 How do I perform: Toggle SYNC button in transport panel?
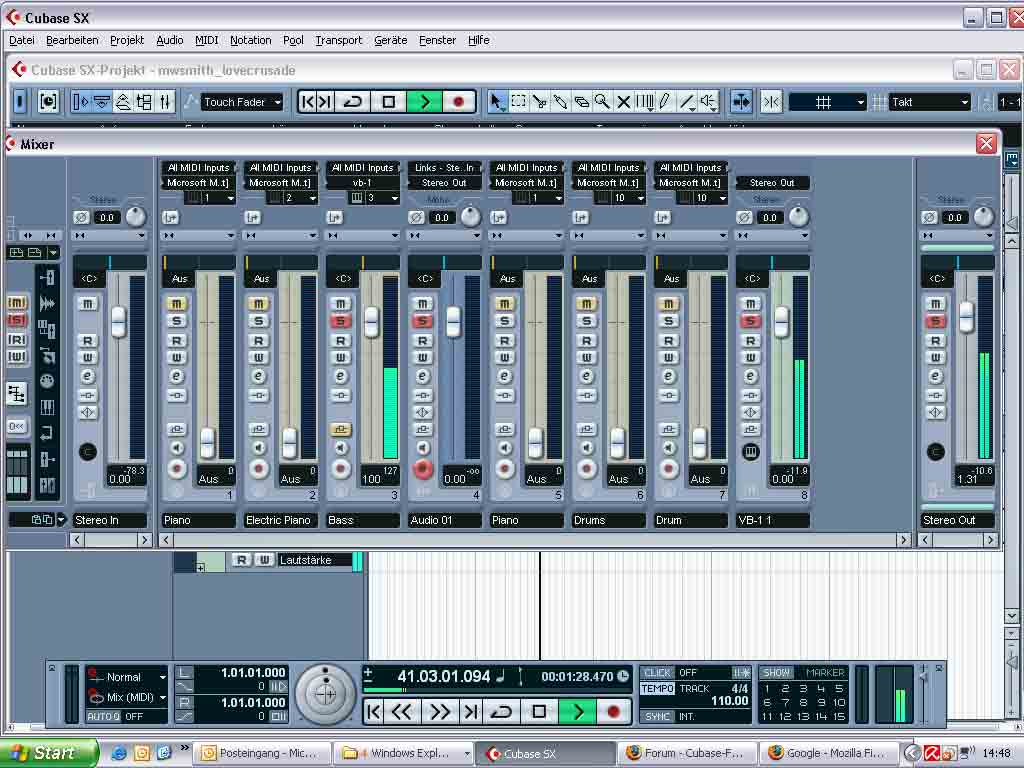point(657,716)
